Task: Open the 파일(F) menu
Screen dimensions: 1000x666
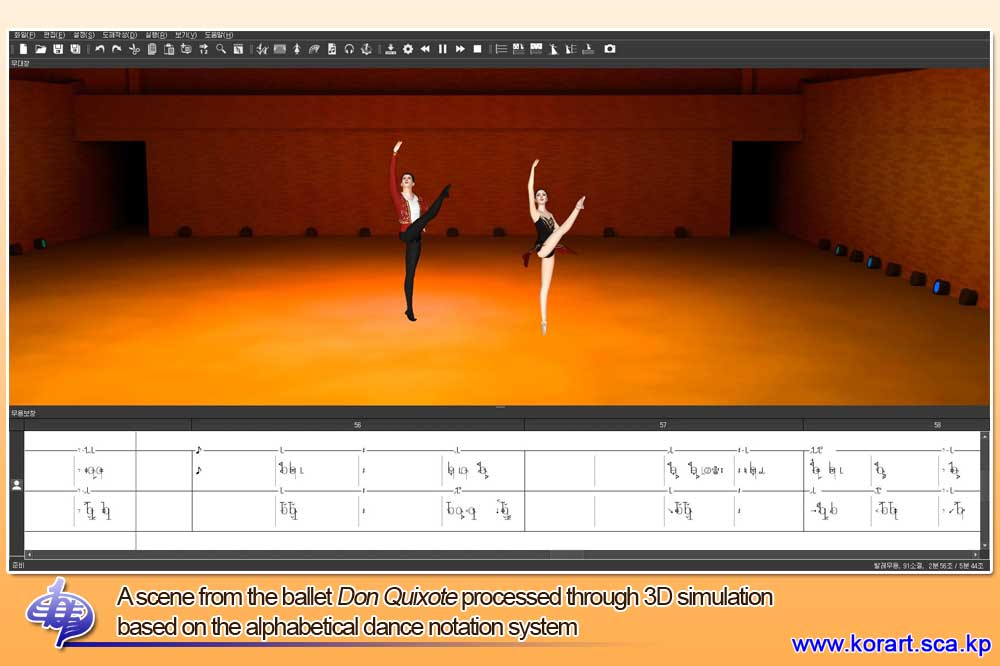Action: pos(24,35)
